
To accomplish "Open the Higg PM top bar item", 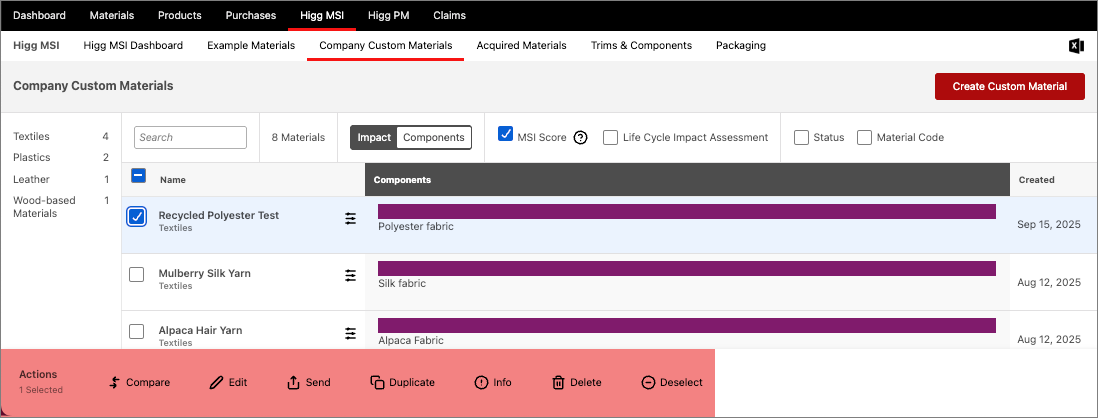I will tap(388, 15).
